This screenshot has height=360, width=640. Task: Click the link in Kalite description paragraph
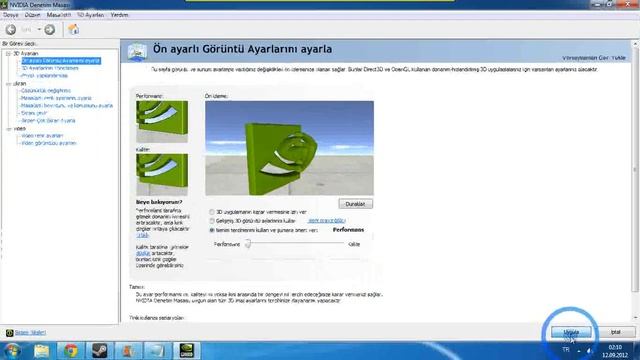click(x=143, y=253)
